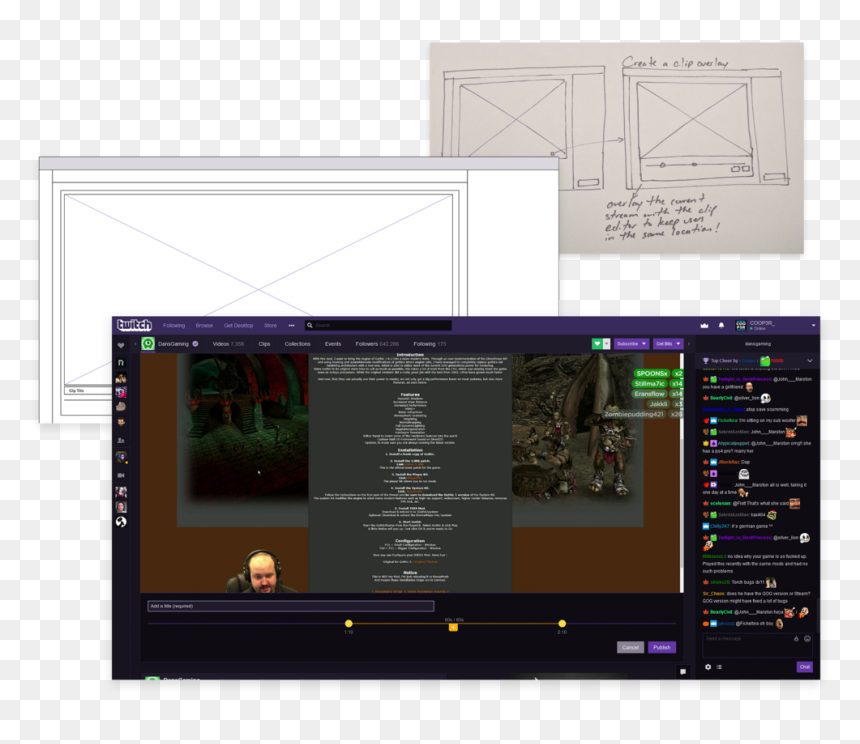Click the DansGaming channel name
This screenshot has width=860, height=744.
[x=173, y=344]
